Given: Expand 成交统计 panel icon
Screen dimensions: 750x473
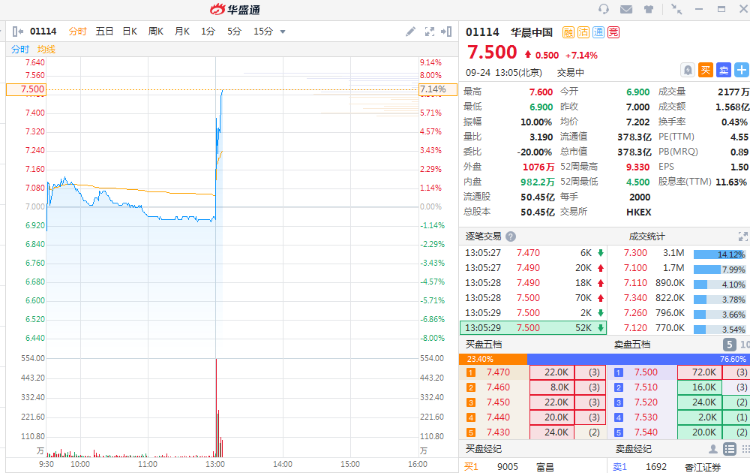Looking at the screenshot, I should pyautogui.click(x=743, y=236).
